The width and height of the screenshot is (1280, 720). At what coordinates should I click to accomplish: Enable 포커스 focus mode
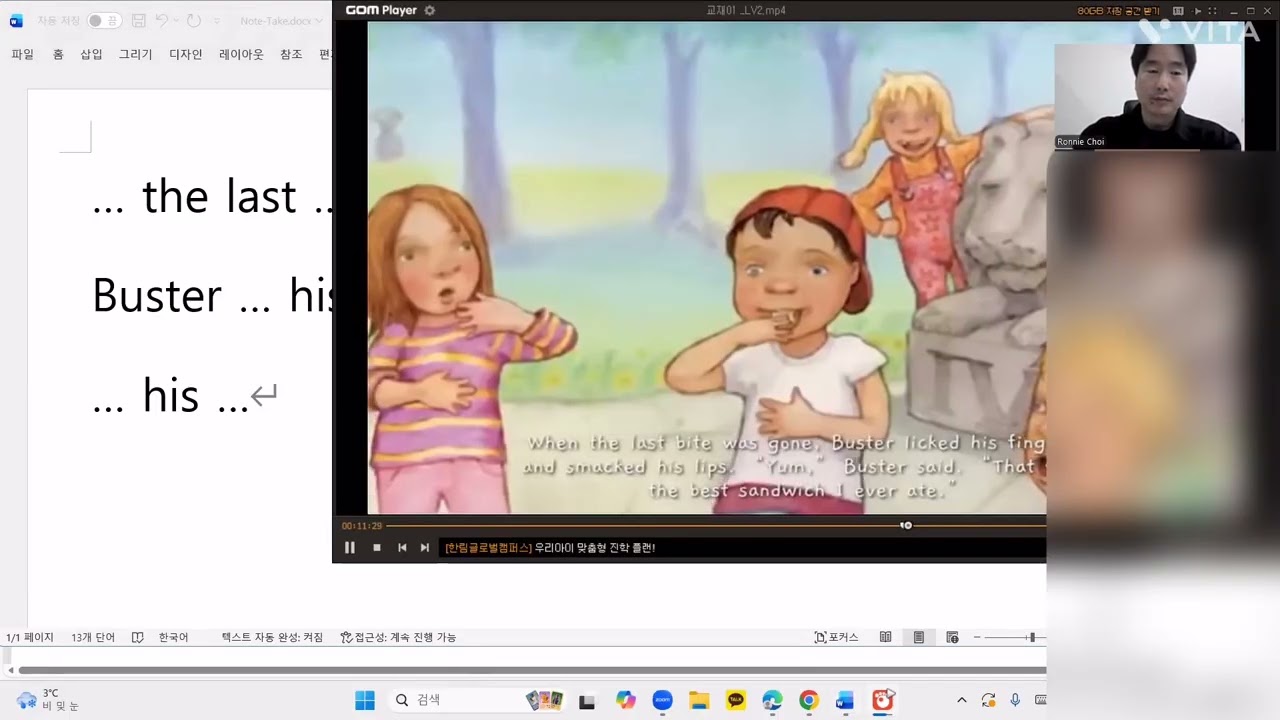tap(836, 637)
